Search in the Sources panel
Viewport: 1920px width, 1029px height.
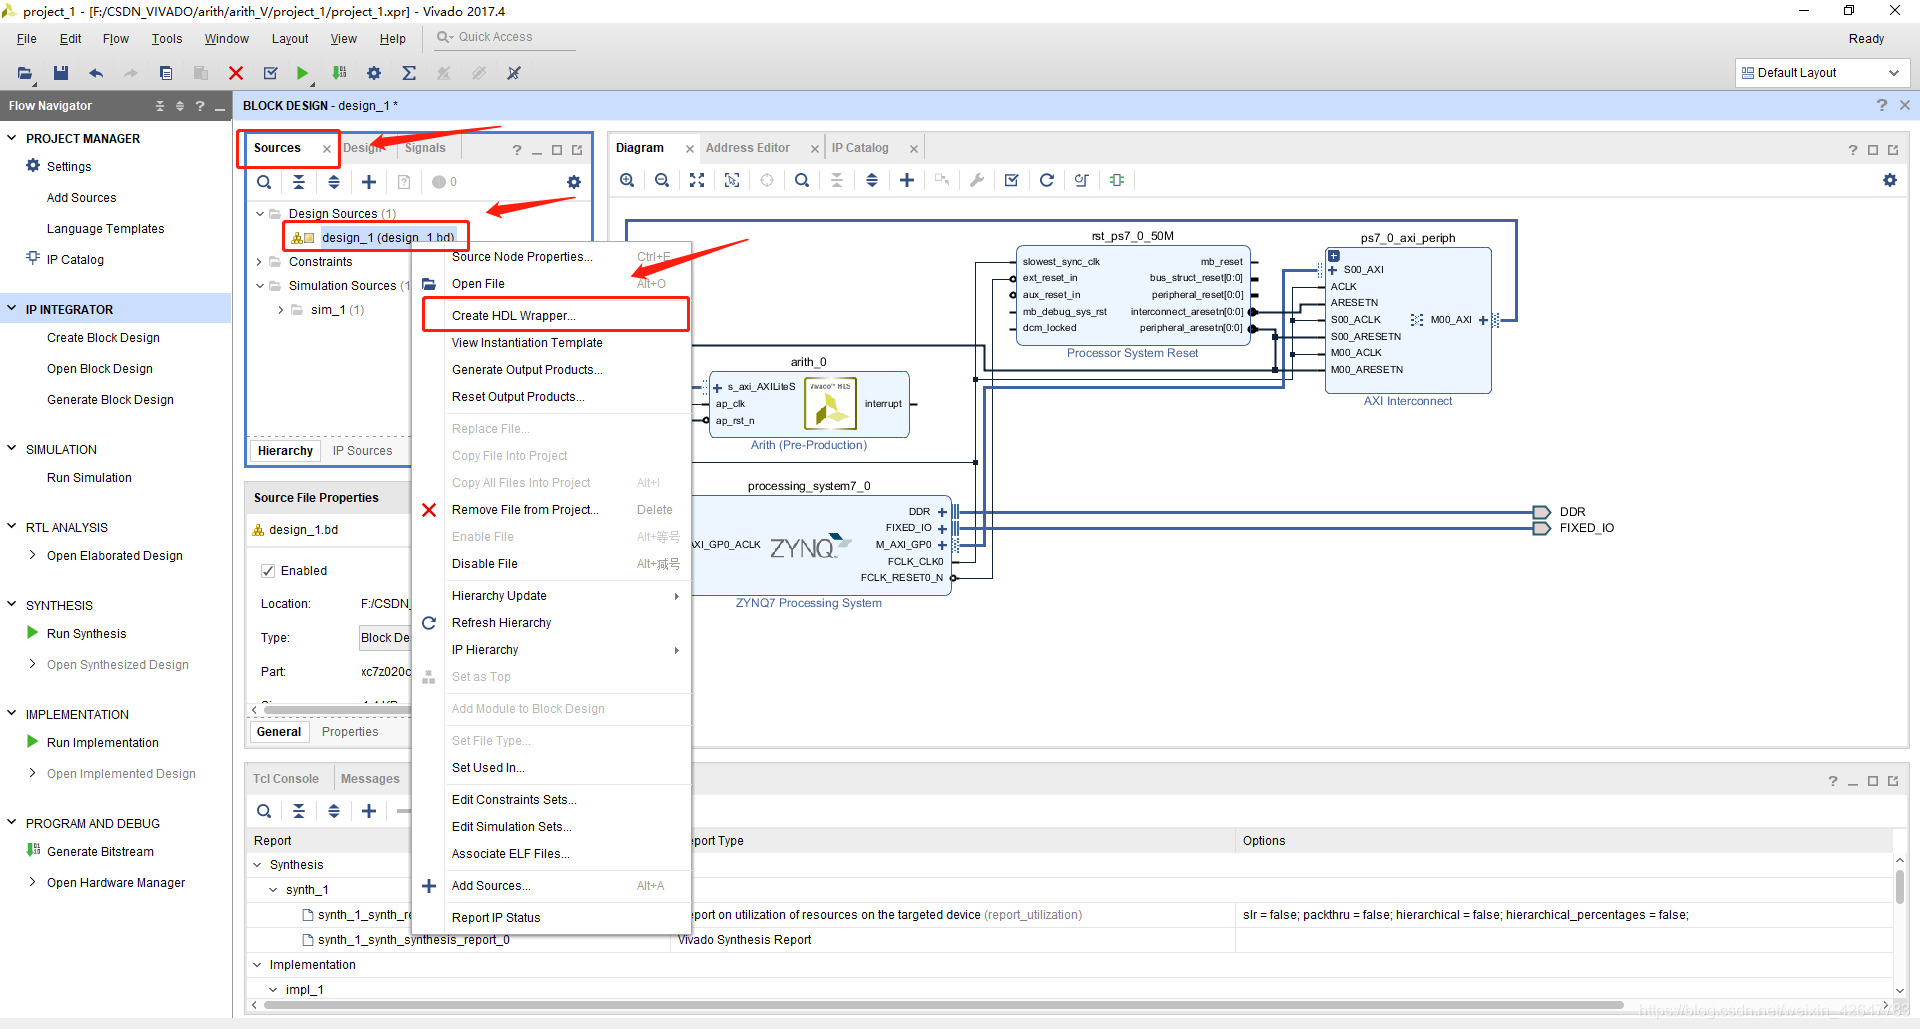point(264,182)
